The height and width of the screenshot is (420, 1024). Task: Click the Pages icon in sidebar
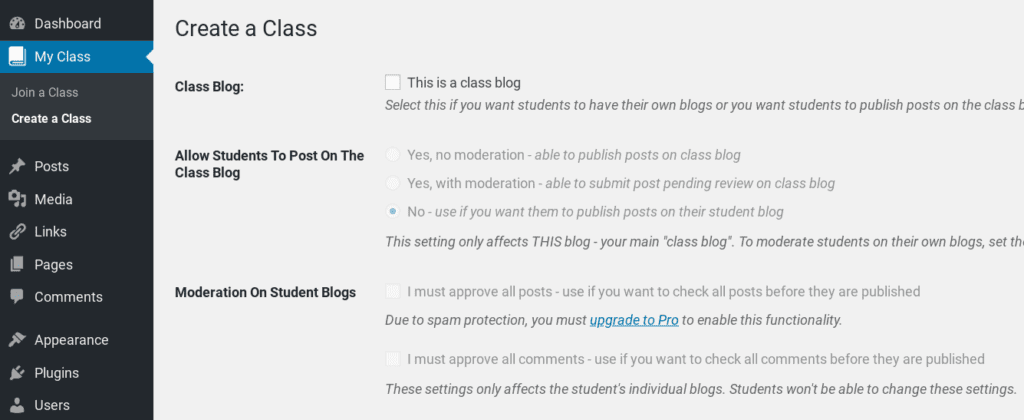17,265
